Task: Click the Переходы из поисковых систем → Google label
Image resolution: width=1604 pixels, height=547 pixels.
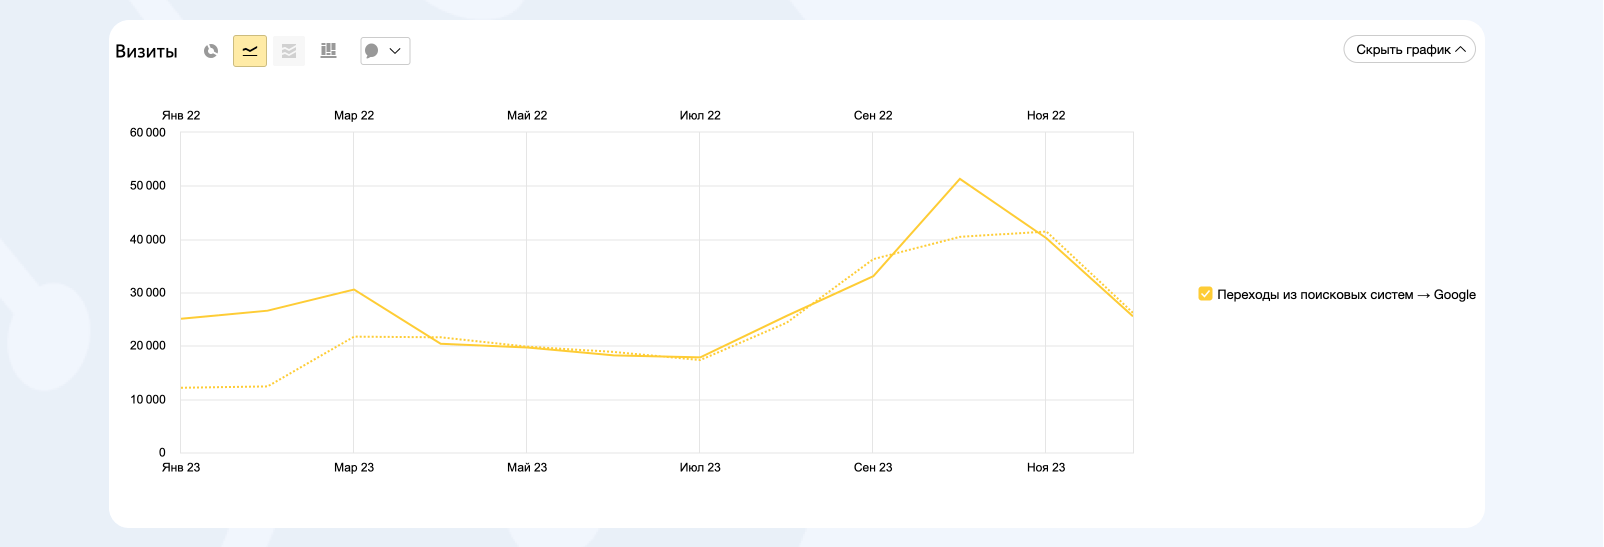Action: [1346, 295]
